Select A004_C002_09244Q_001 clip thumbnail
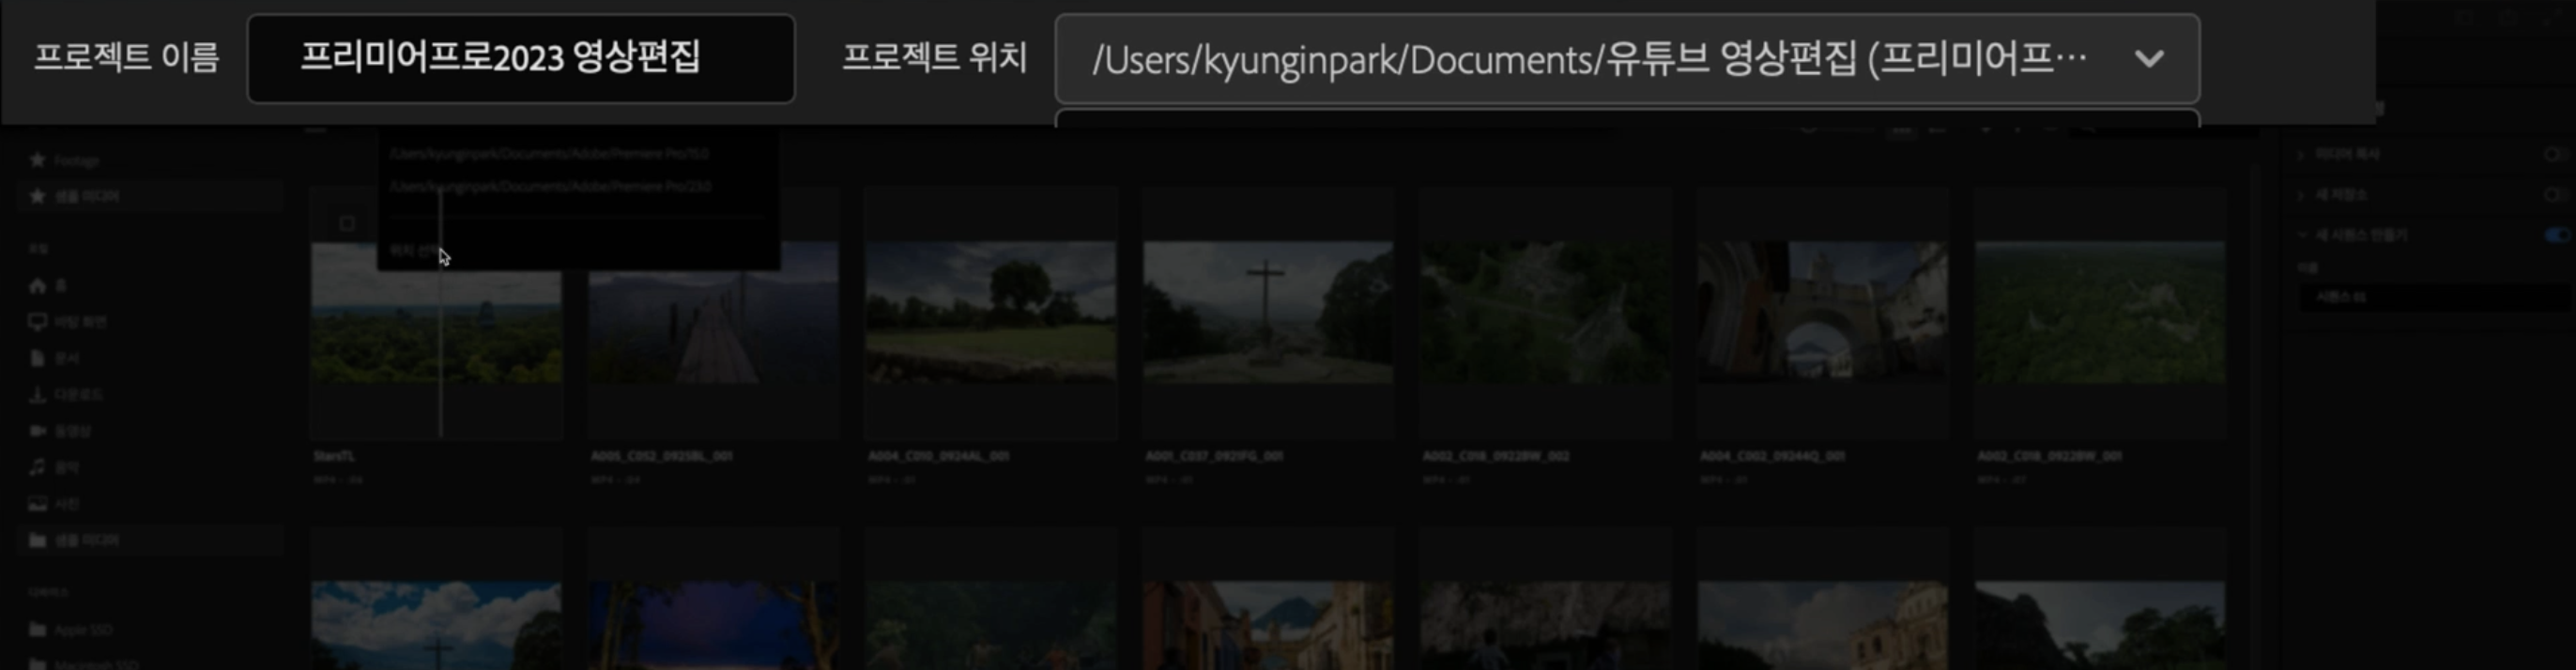 pyautogui.click(x=1823, y=312)
